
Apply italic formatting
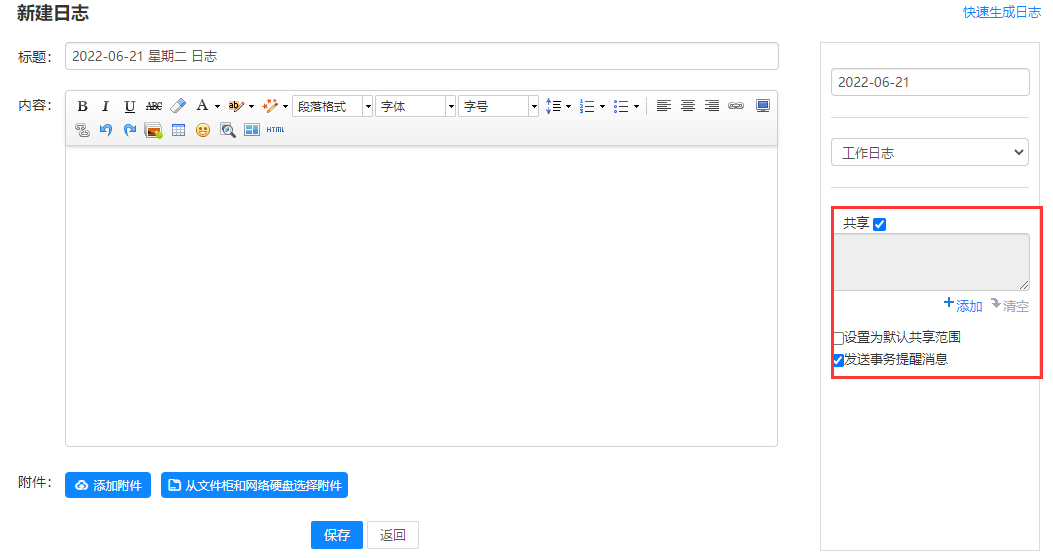tap(106, 106)
